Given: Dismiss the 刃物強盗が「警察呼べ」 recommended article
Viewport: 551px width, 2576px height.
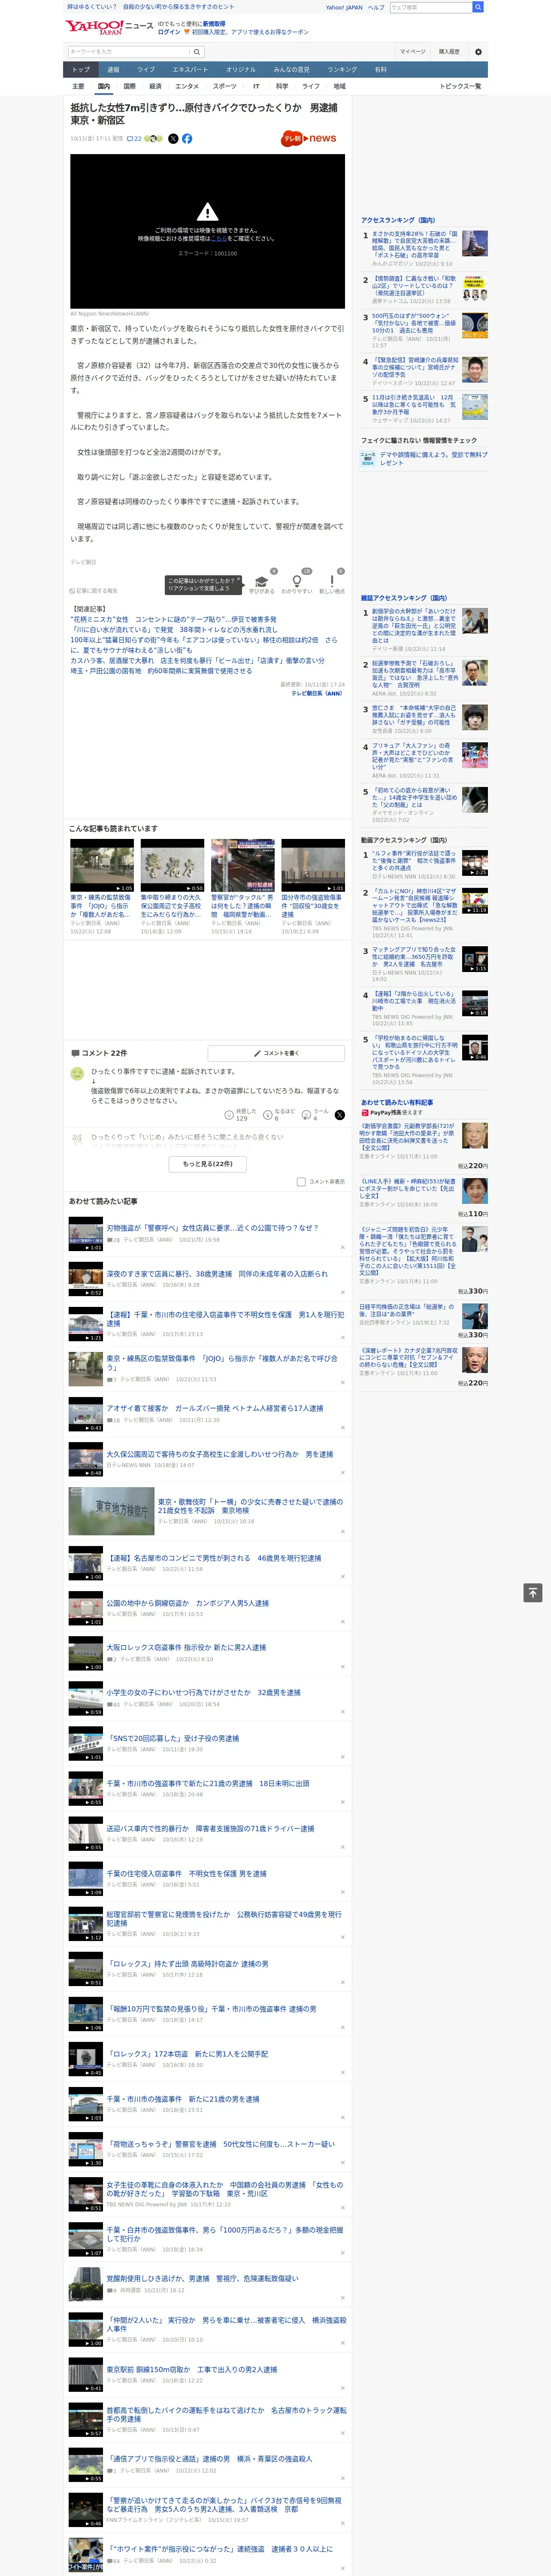Looking at the screenshot, I should (342, 1247).
